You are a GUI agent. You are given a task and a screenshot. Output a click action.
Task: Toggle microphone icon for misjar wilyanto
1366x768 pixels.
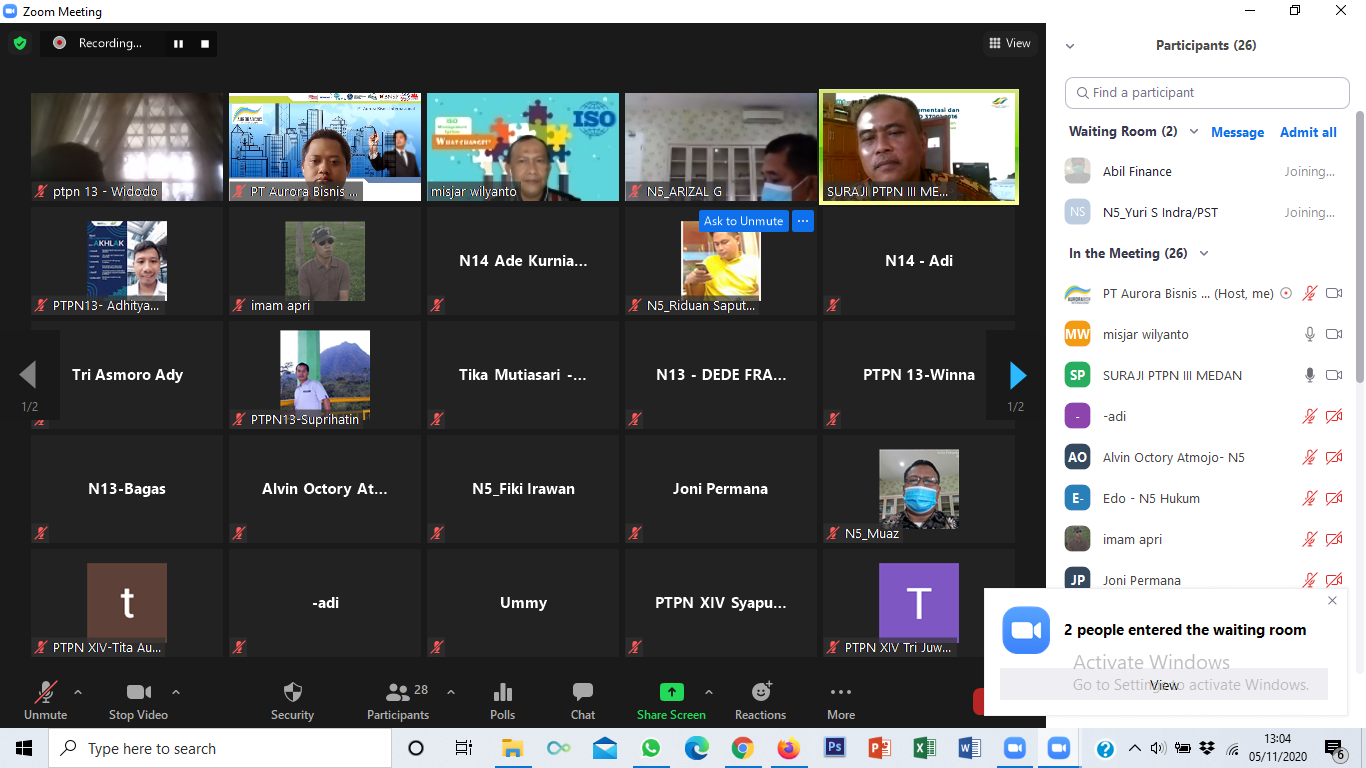coord(1309,334)
